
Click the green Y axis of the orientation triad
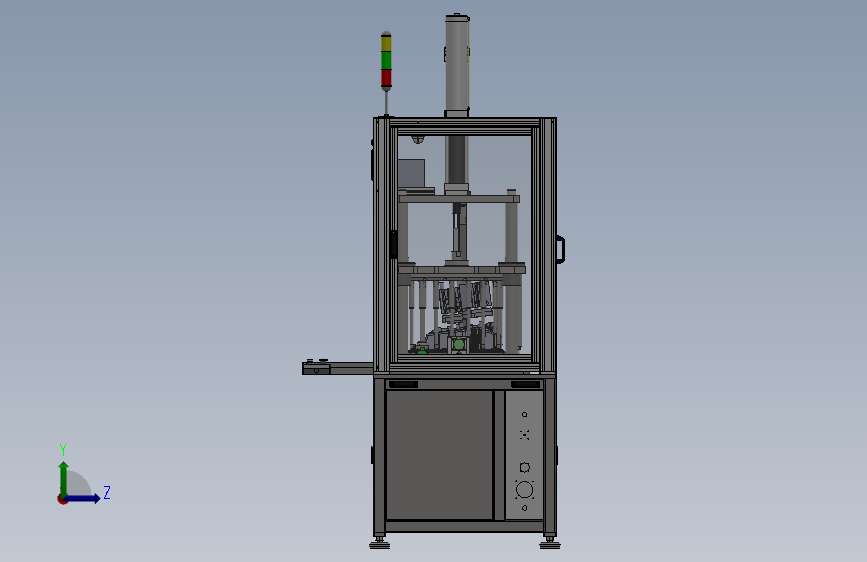coord(64,478)
